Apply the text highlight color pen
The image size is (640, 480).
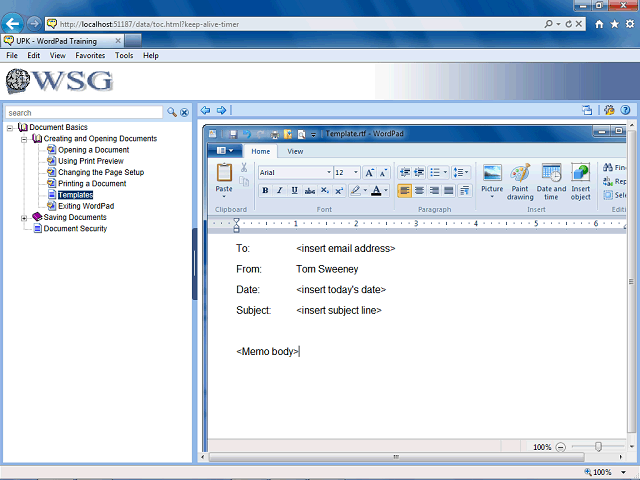tap(356, 191)
